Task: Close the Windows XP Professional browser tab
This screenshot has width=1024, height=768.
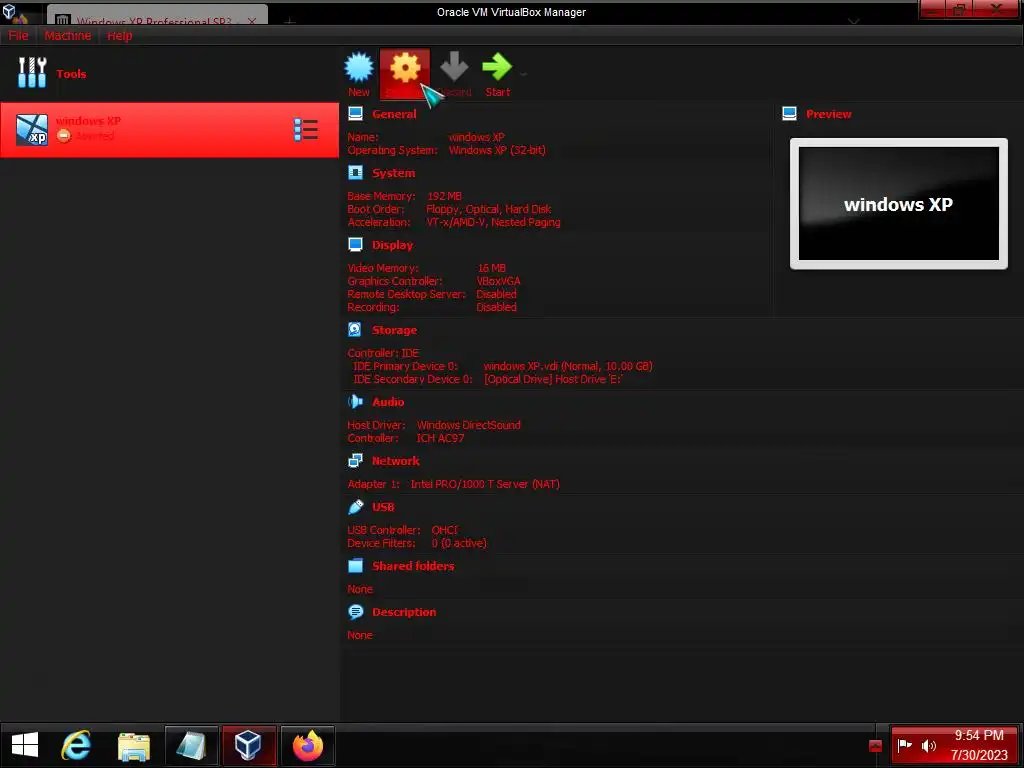Action: 251,21
